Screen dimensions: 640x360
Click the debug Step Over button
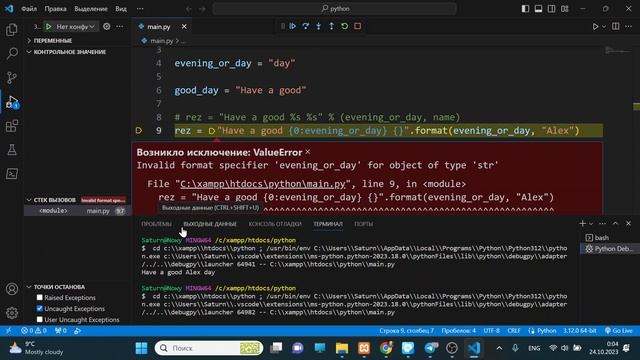[x=306, y=26]
